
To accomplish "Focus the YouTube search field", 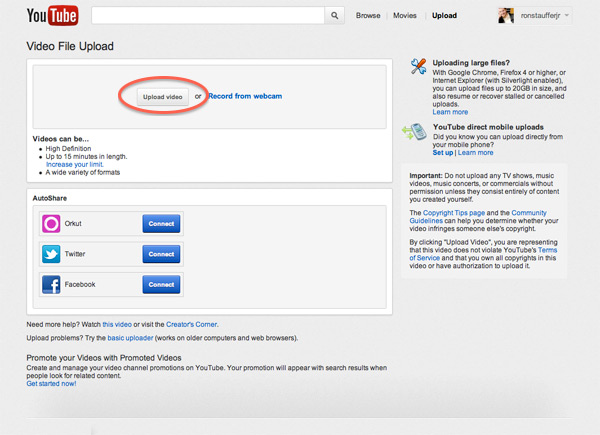I will pyautogui.click(x=208, y=16).
